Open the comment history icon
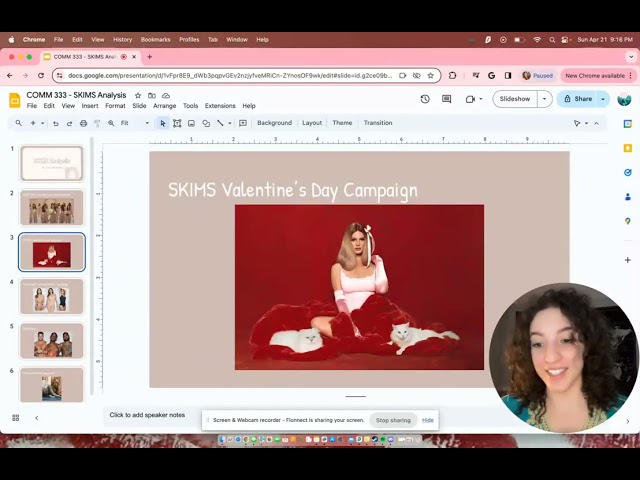640x480 pixels. click(447, 99)
